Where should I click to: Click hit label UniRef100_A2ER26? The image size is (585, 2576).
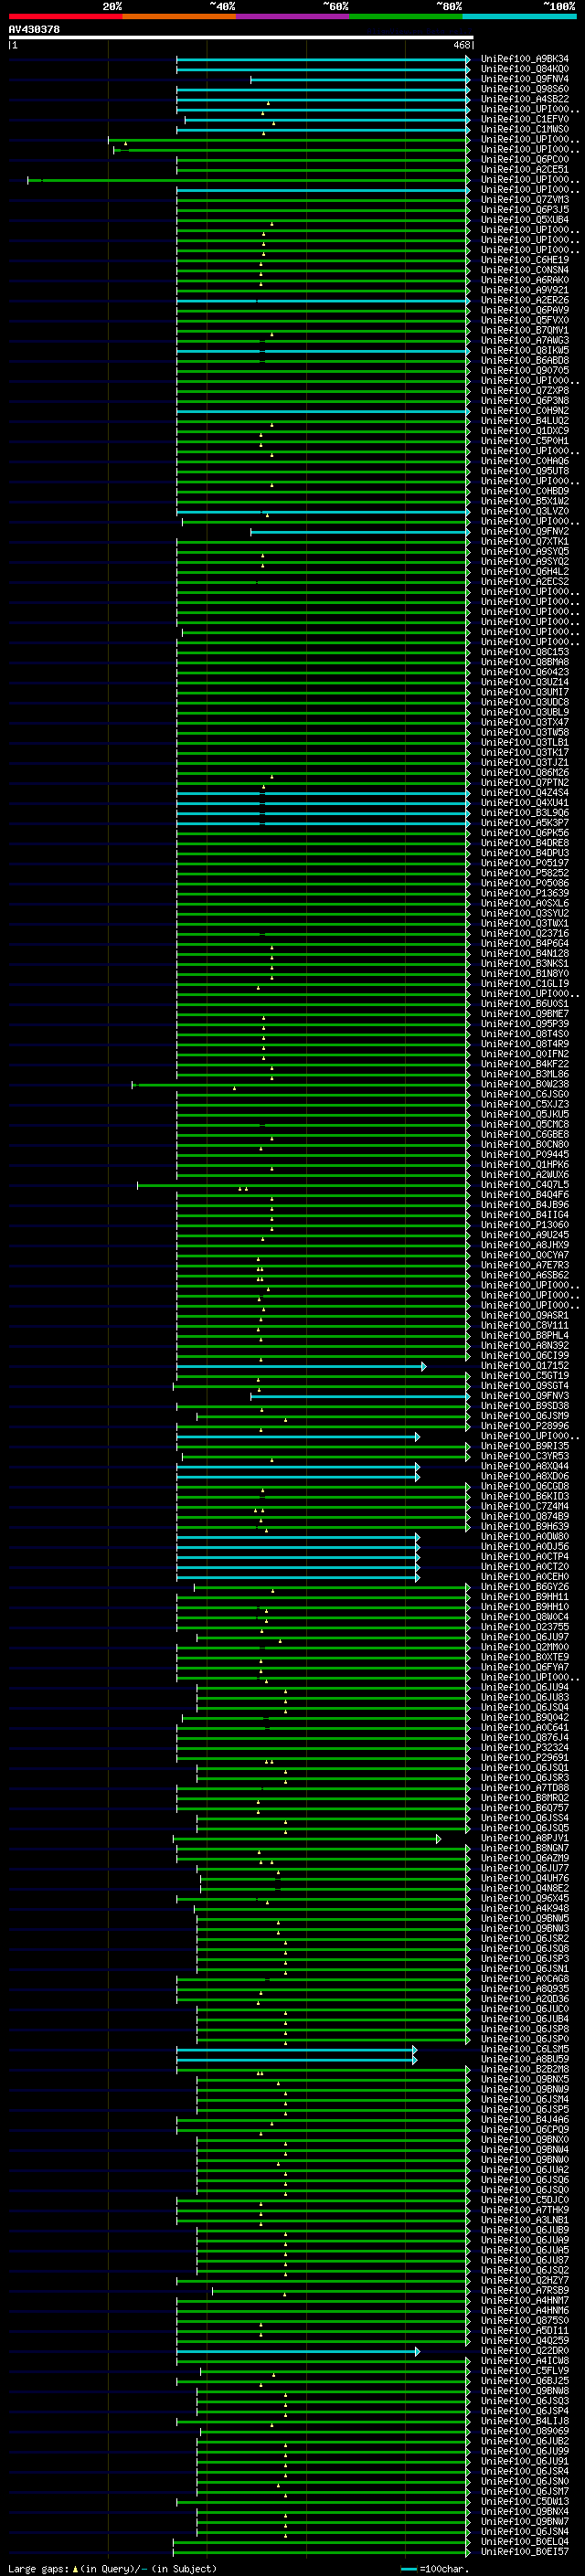pyautogui.click(x=525, y=300)
